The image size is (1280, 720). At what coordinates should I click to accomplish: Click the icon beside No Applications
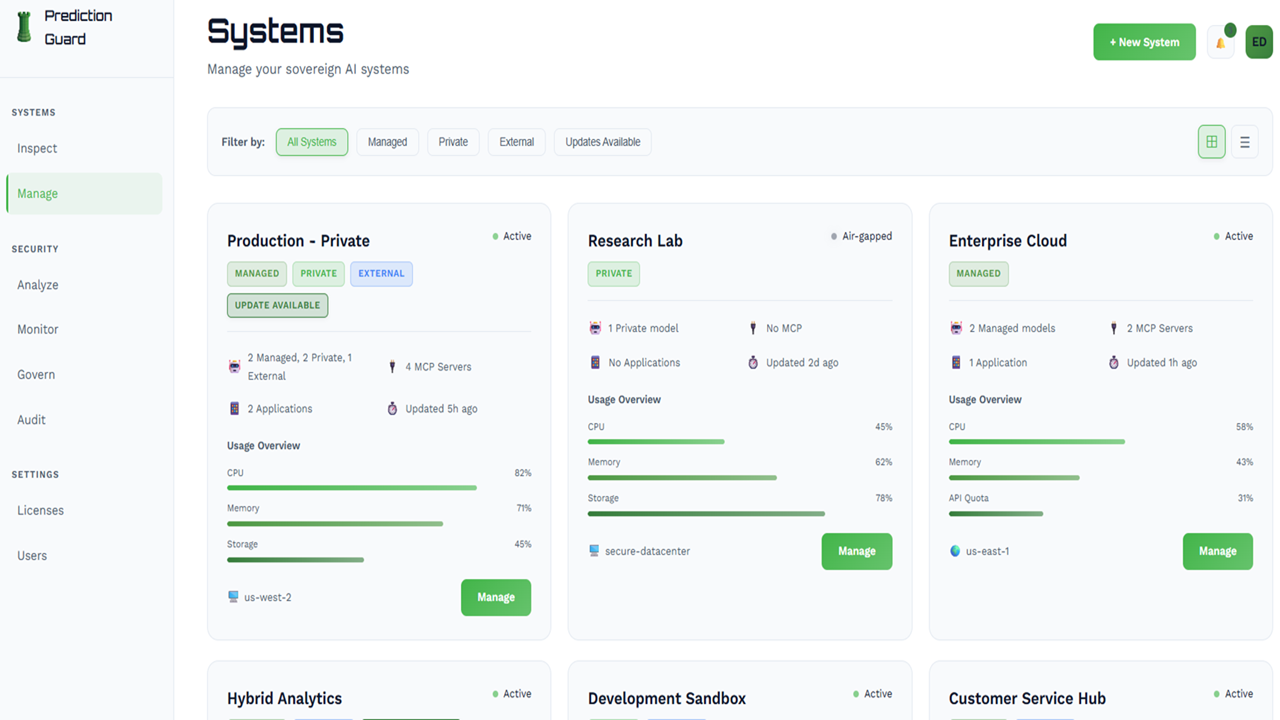point(595,363)
